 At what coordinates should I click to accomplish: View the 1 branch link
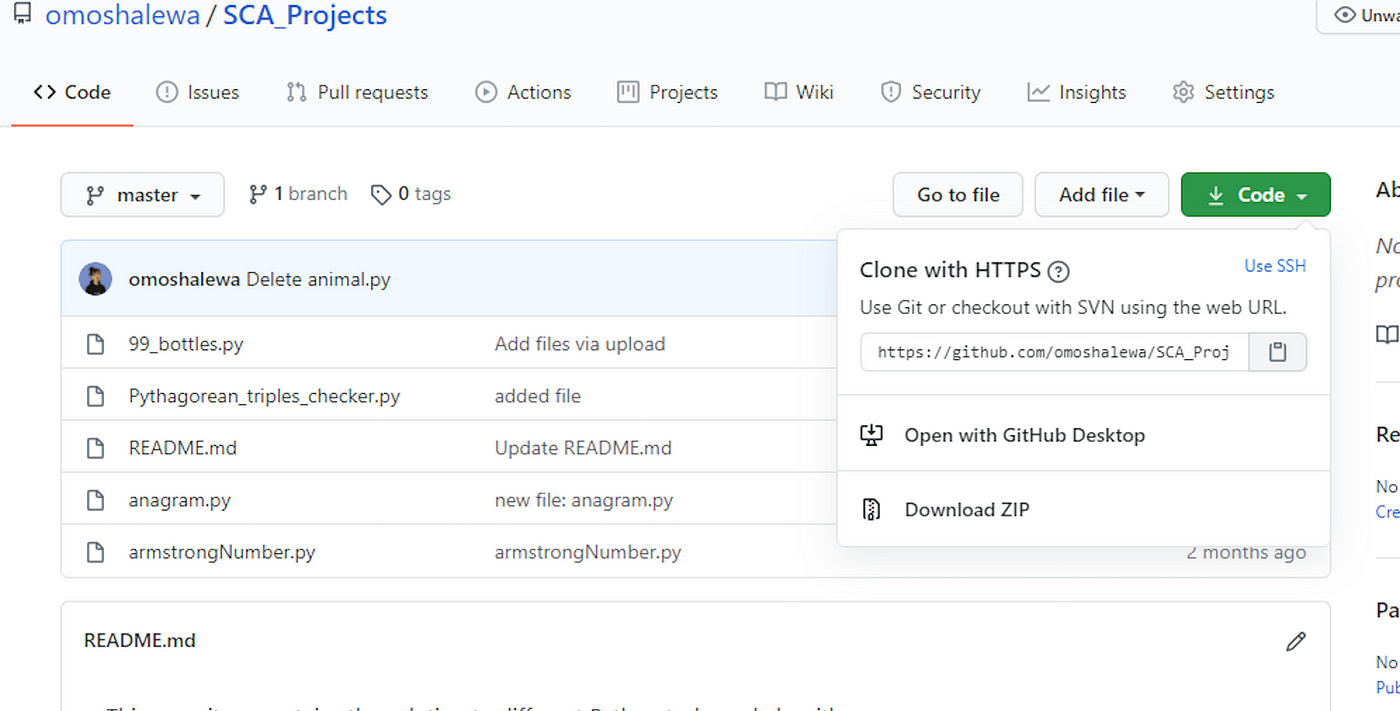click(x=298, y=194)
